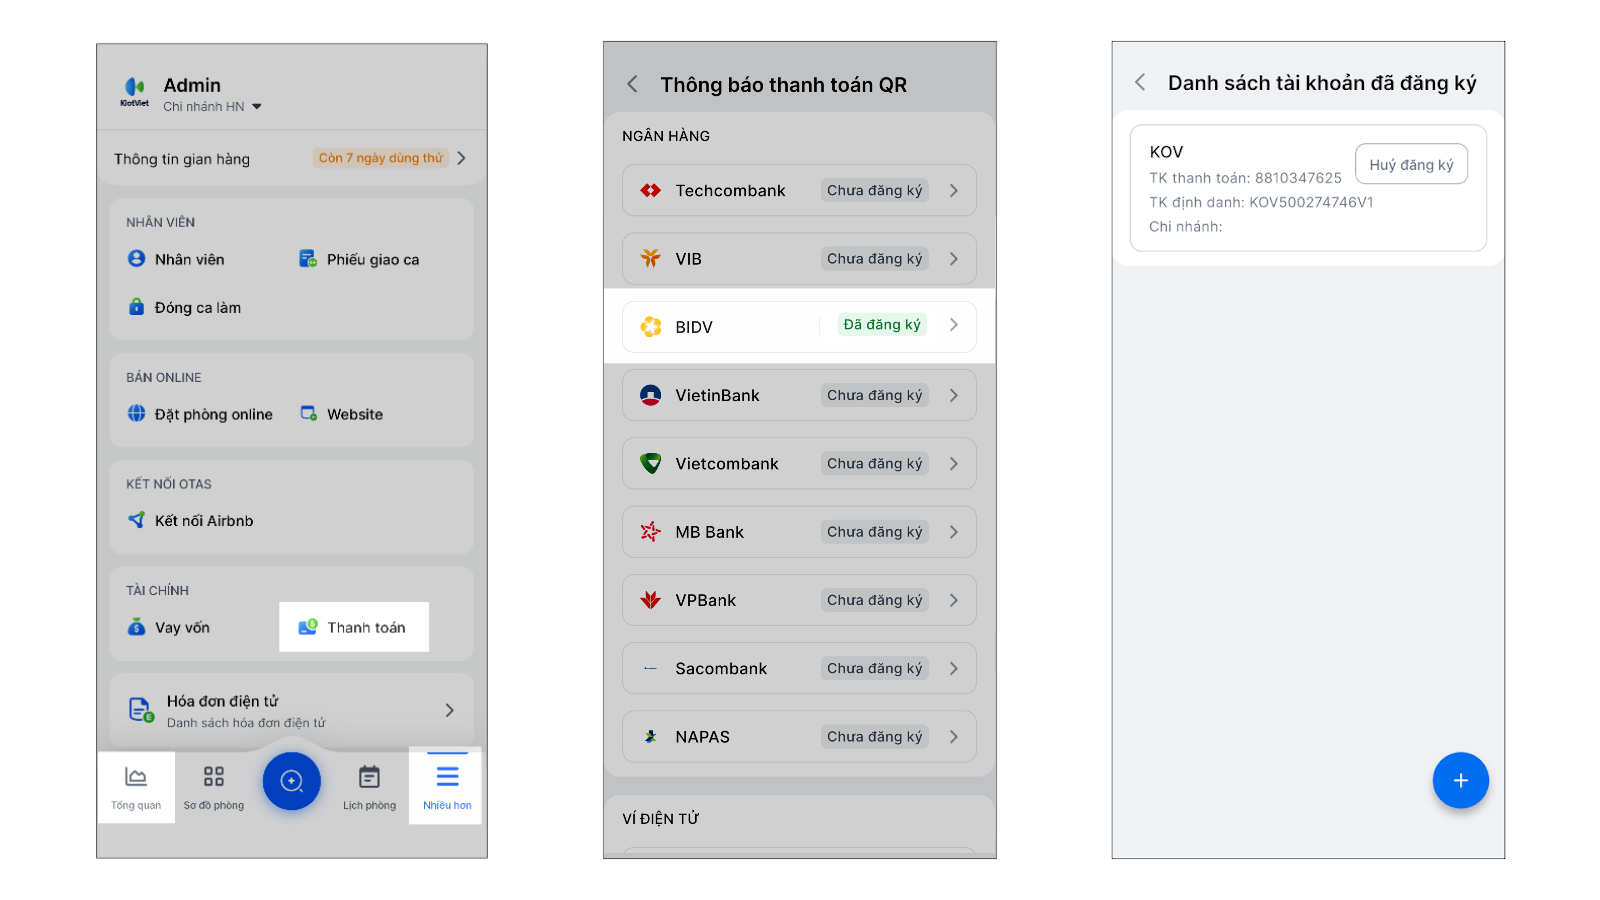Open the Nhân viên staff icon
1600x900 pixels.
(137, 259)
